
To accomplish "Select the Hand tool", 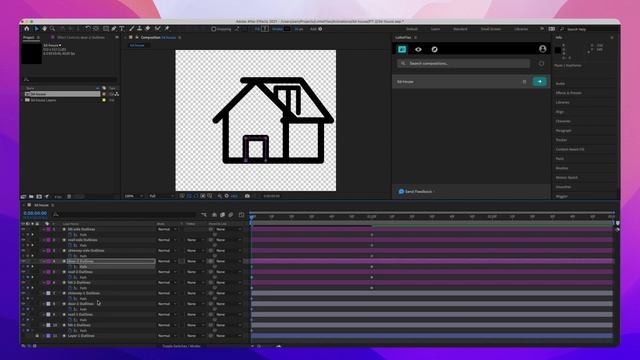I will pos(44,29).
